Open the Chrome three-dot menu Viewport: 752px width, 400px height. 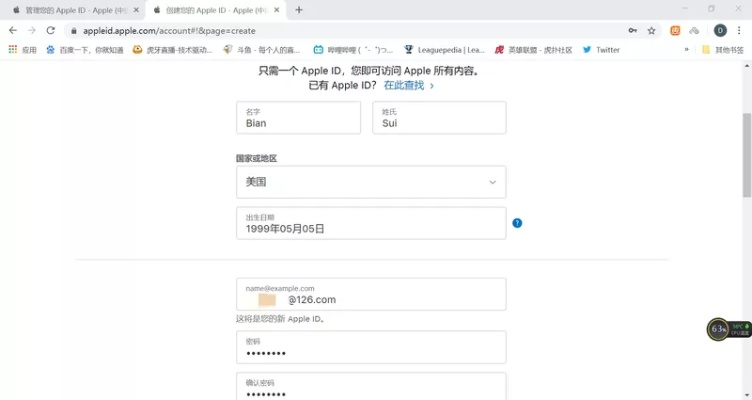[739, 31]
